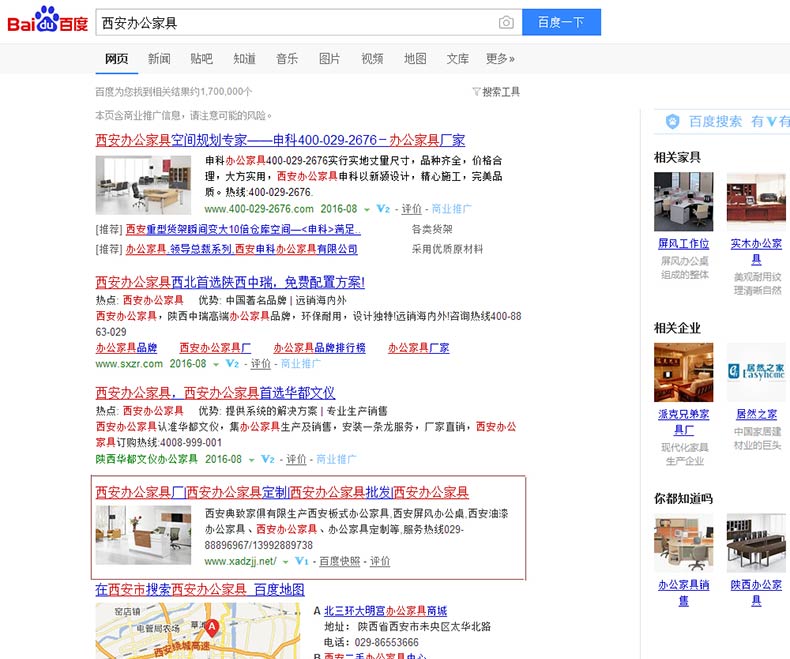This screenshot has height=659, width=790.
Task: Open the 在西安市搜索 百度地图 link
Action: pyautogui.click(x=200, y=589)
